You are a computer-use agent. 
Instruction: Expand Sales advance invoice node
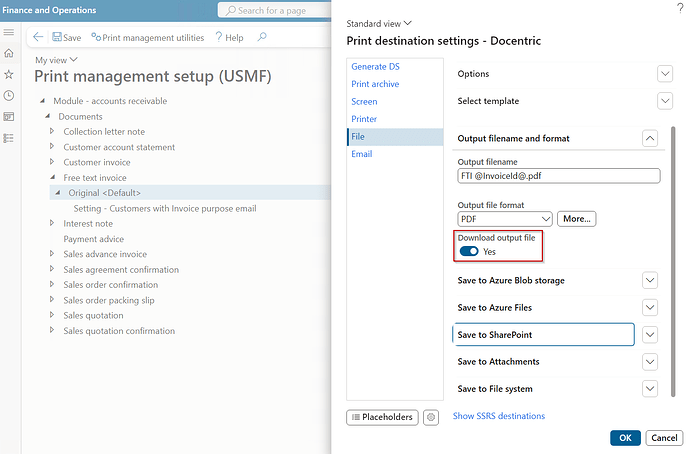pyautogui.click(x=52, y=254)
